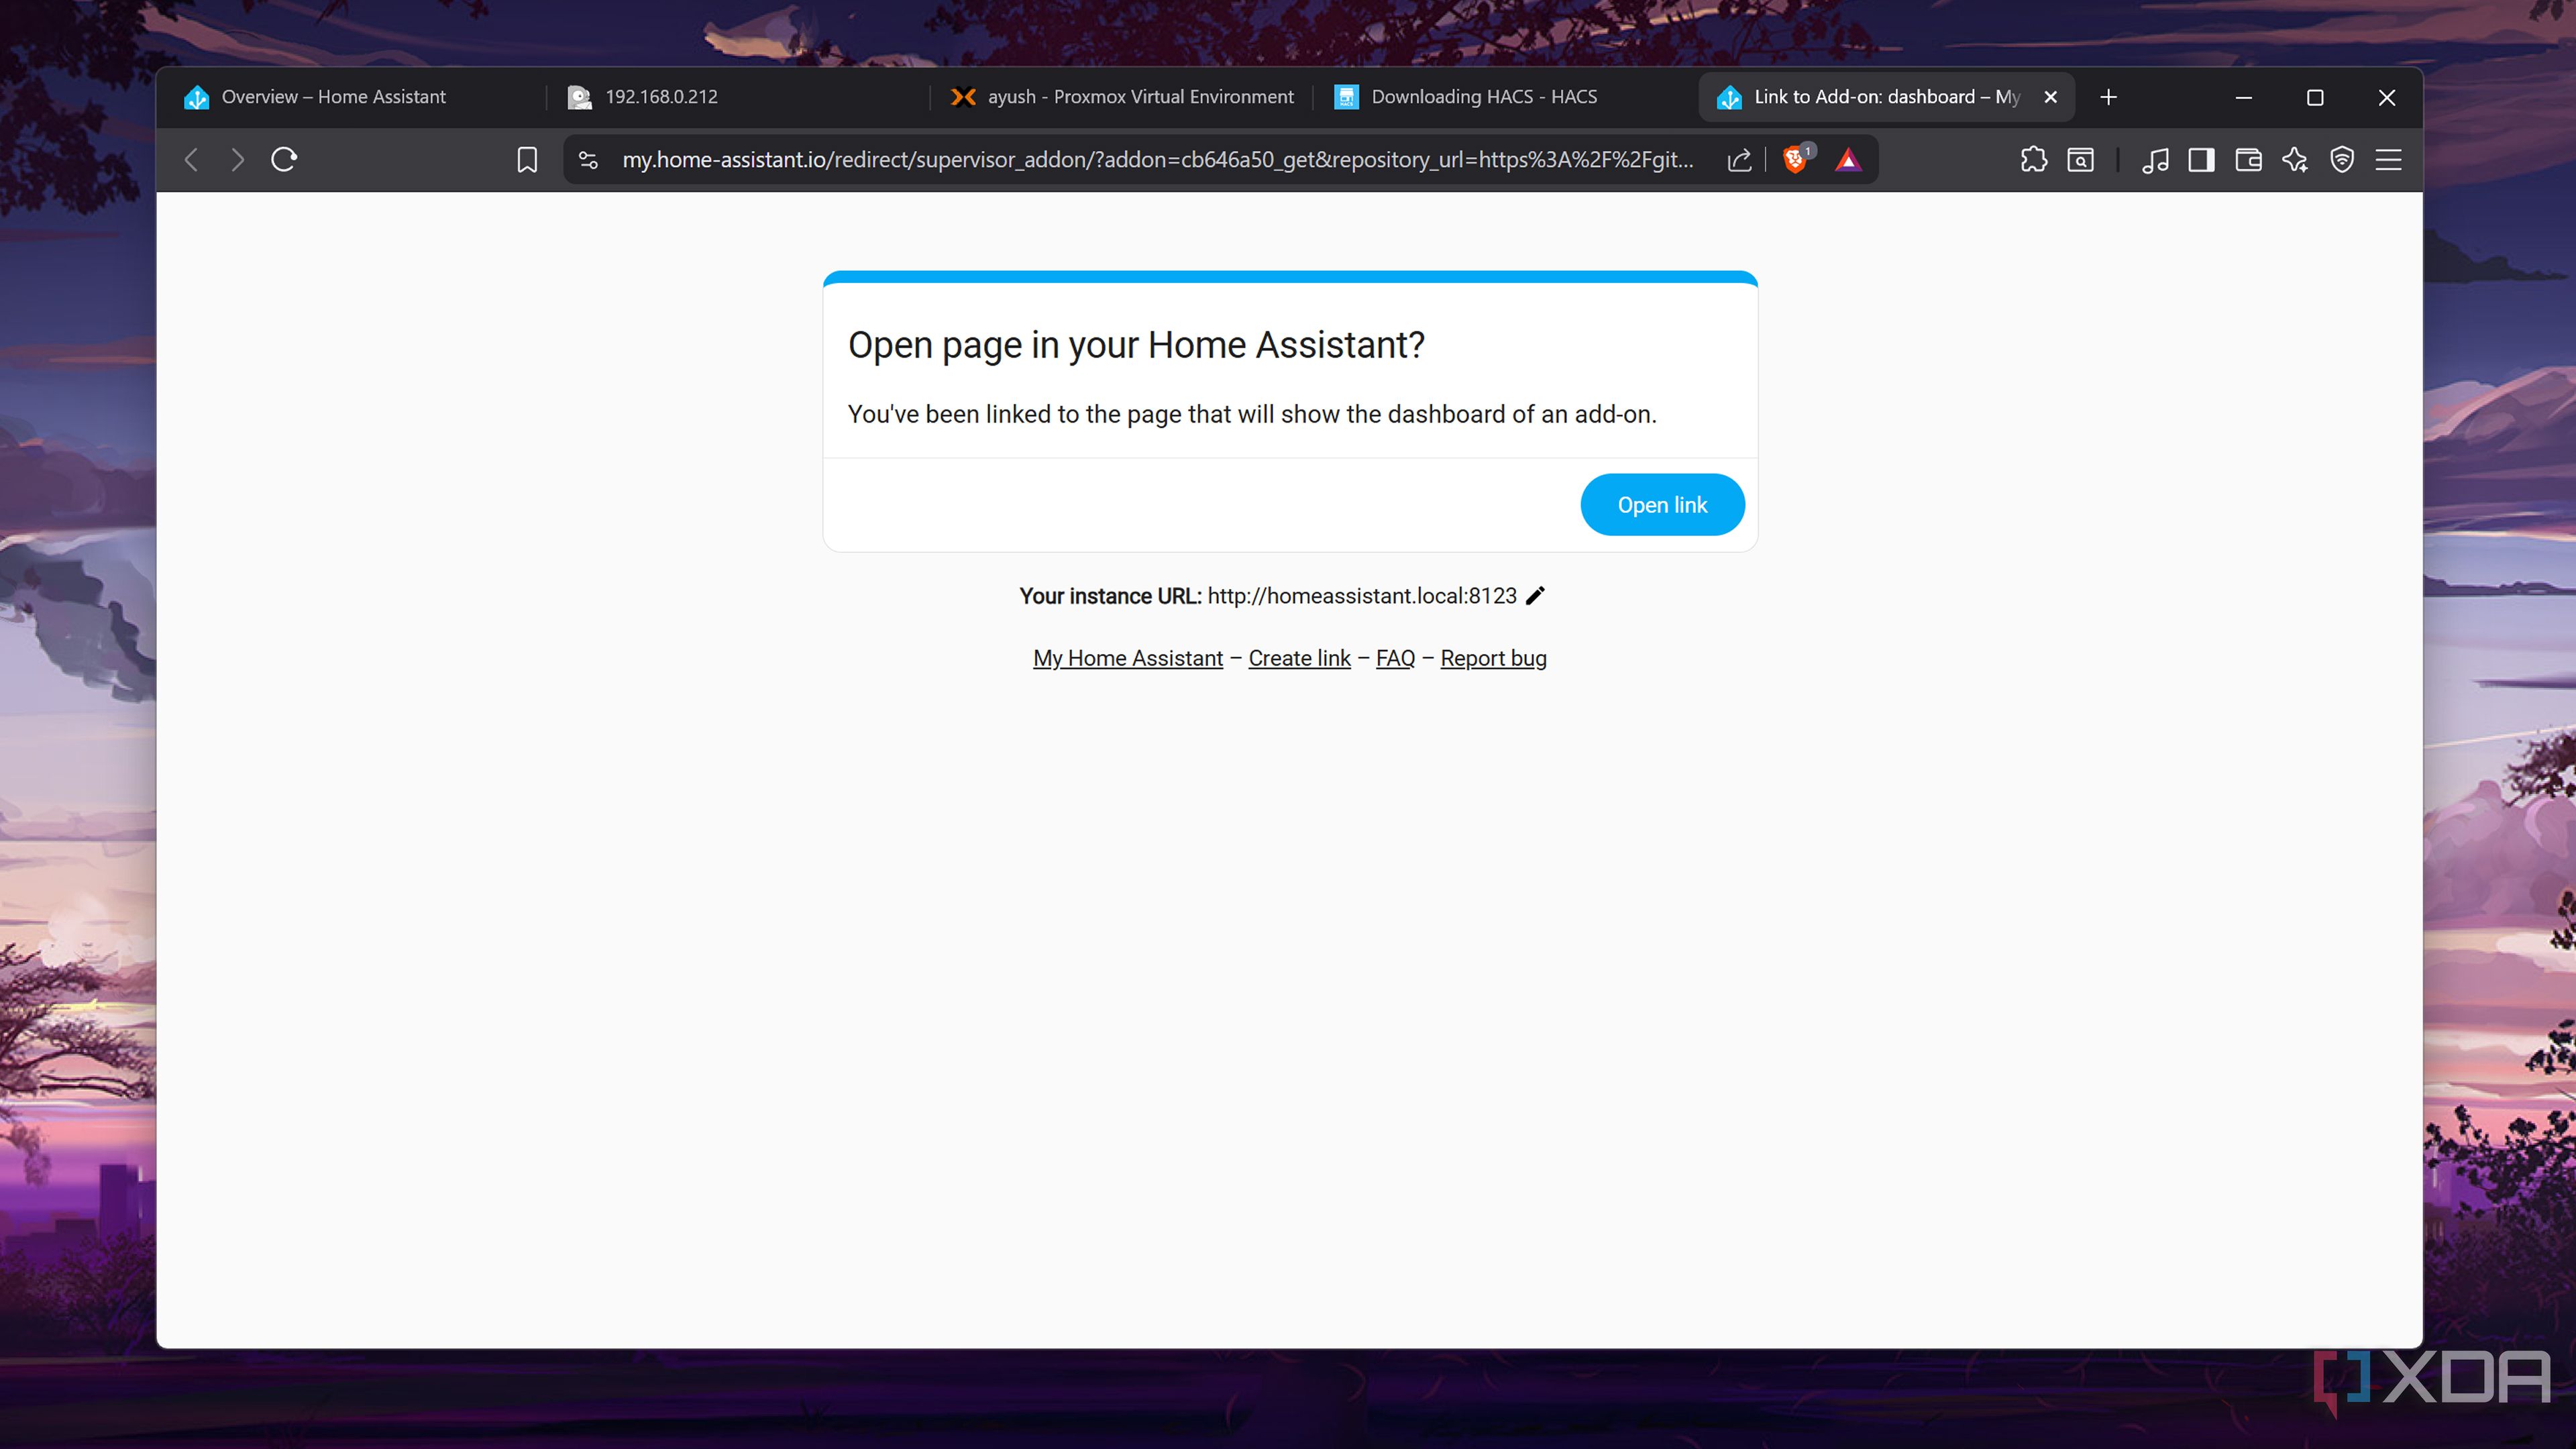Open Brave Shields lion icon
The image size is (2576, 1449).
(1795, 160)
